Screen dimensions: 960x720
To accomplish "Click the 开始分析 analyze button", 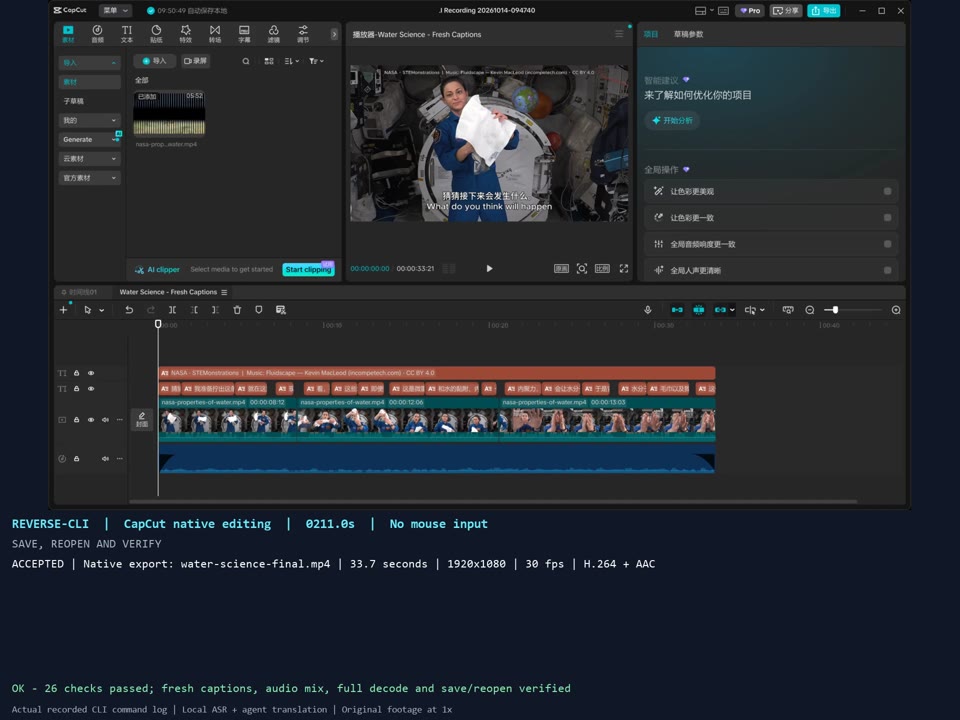I will pos(672,121).
